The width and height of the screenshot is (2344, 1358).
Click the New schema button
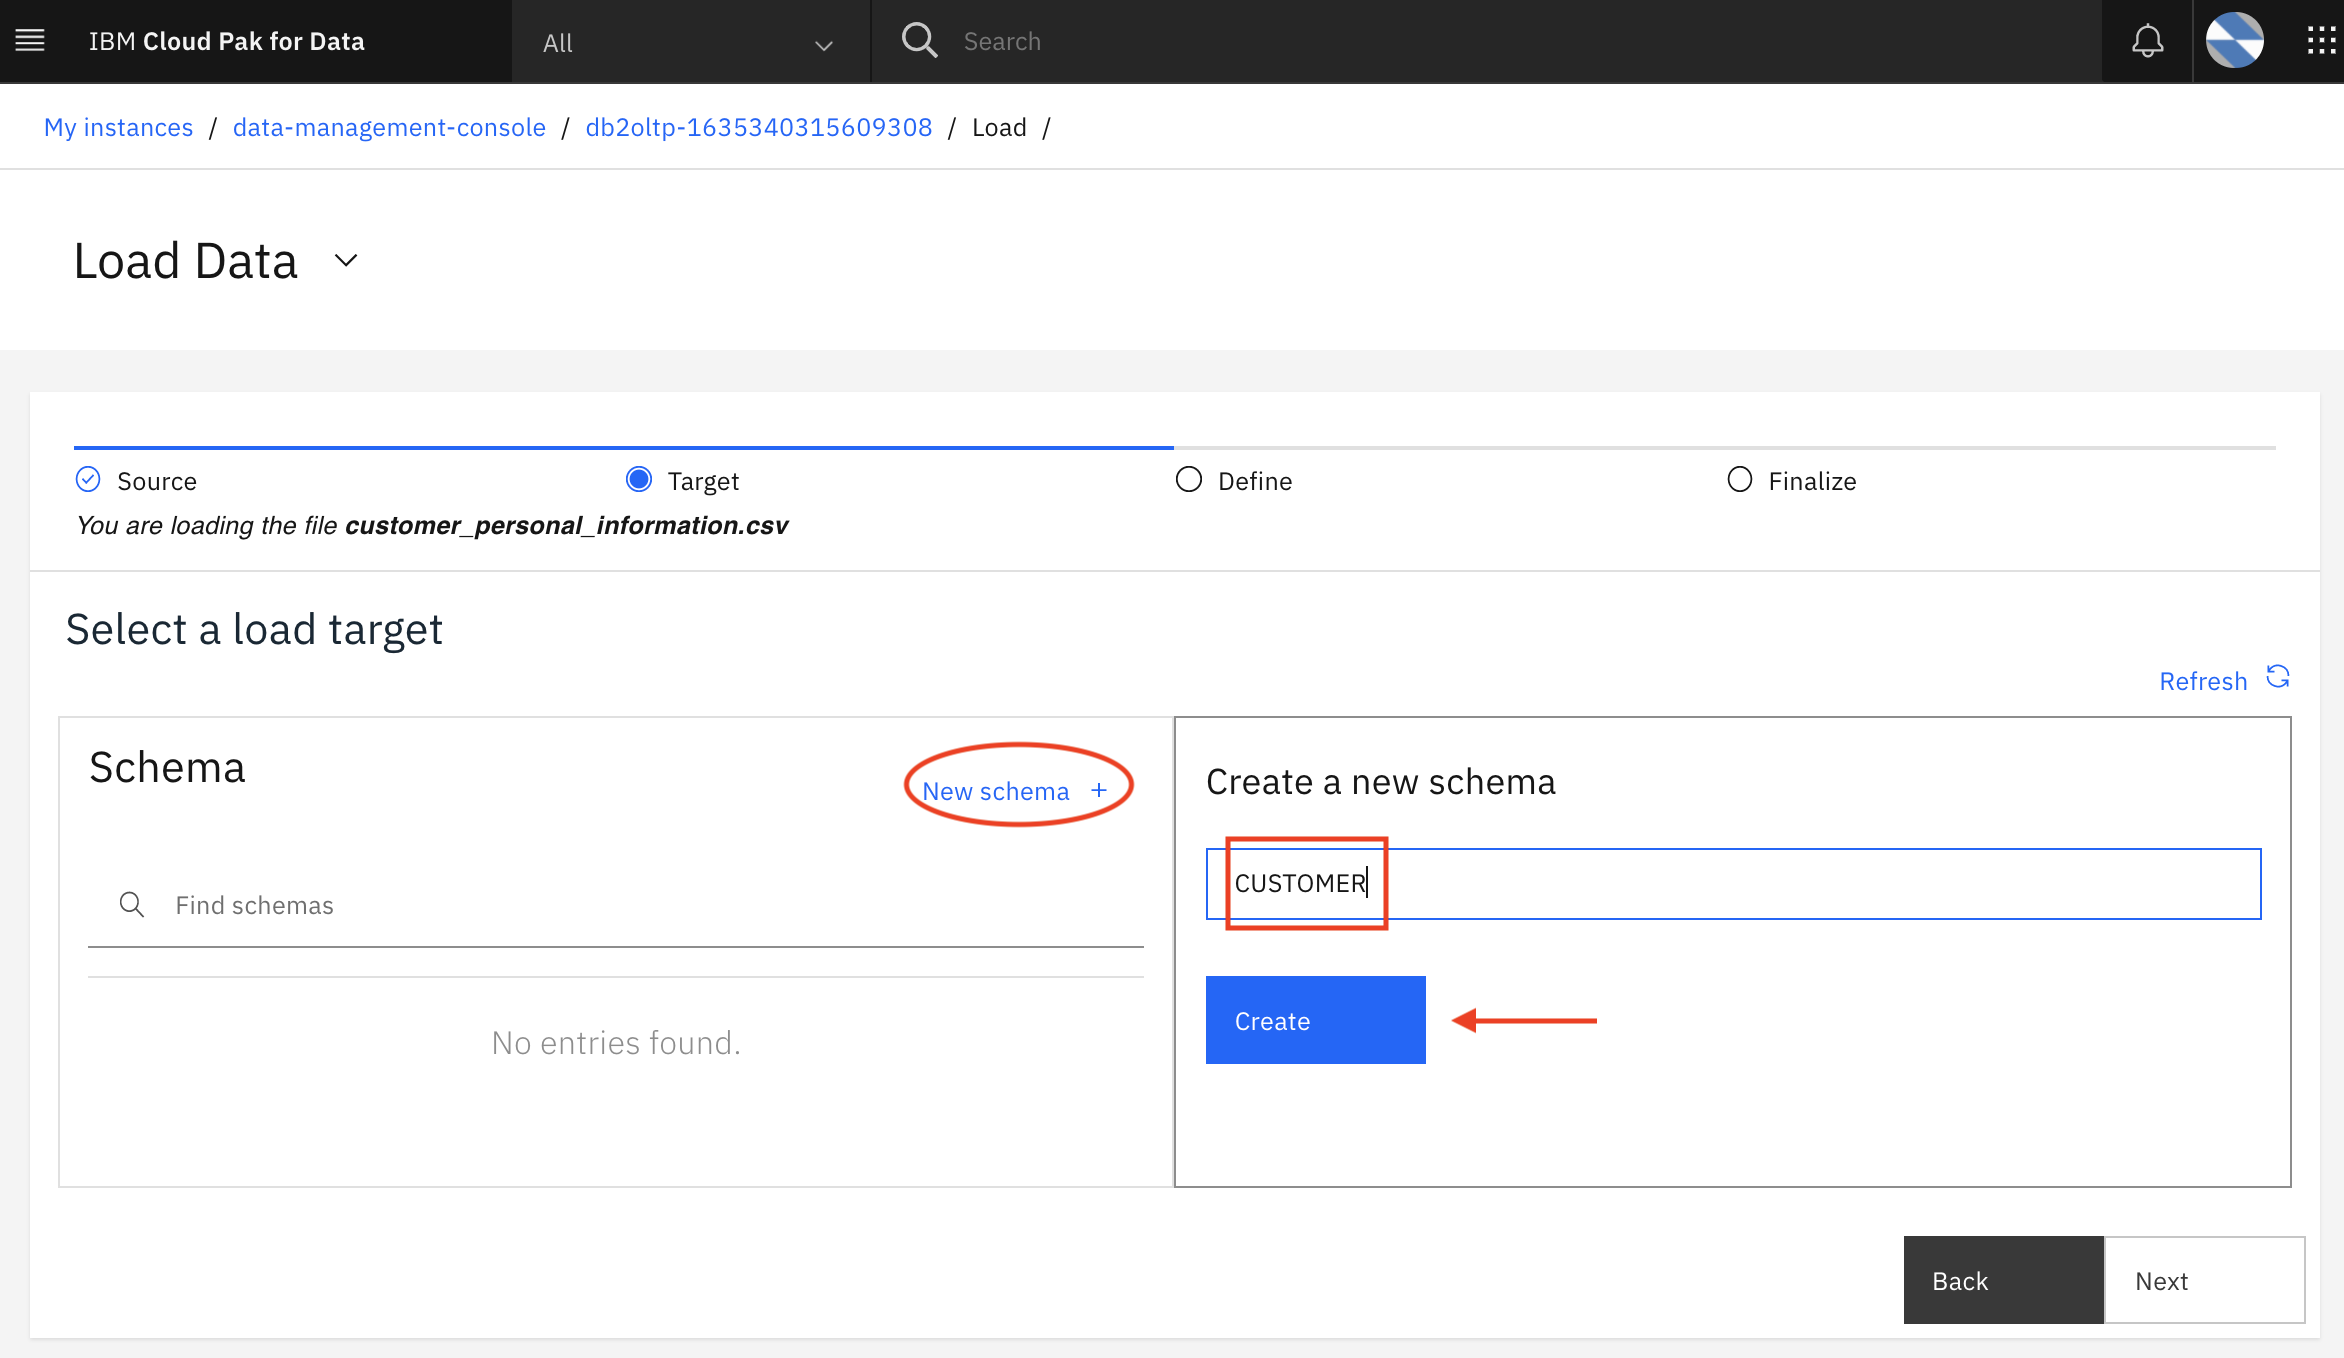coord(1014,792)
